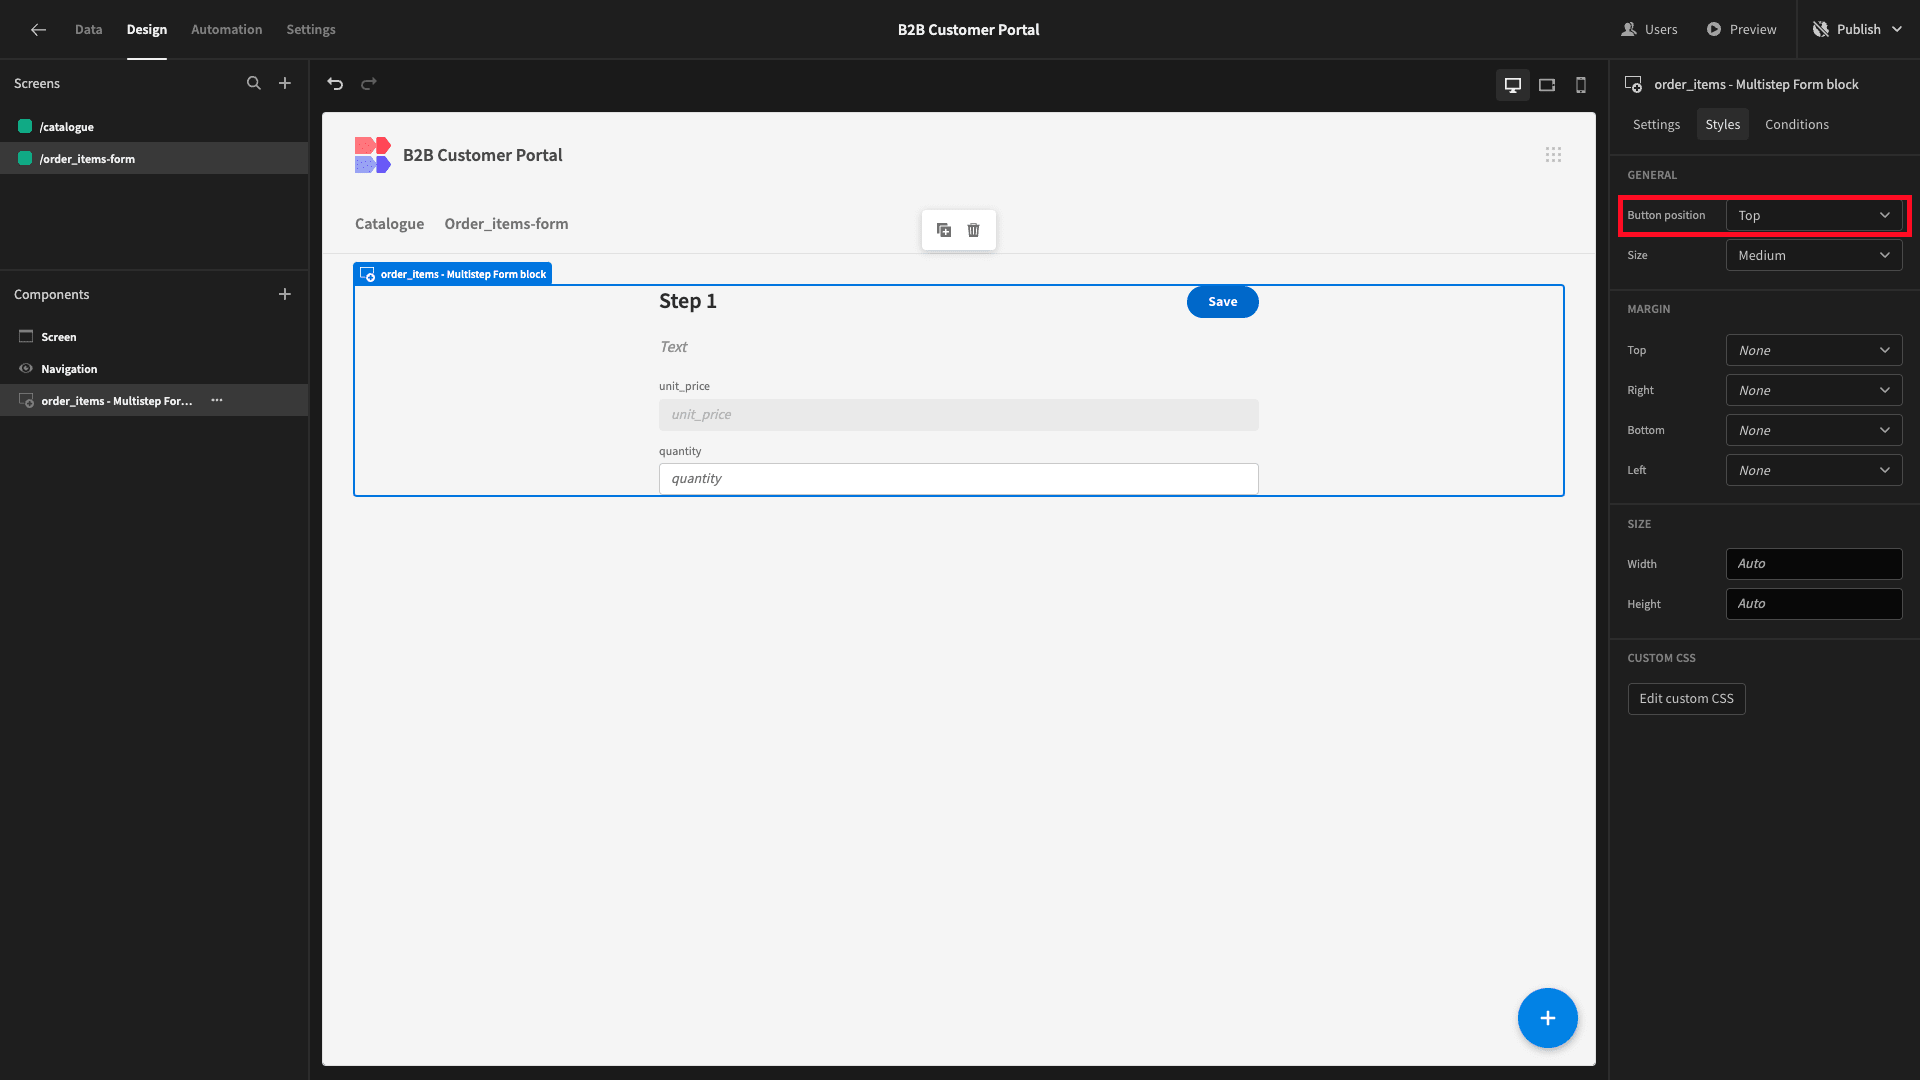Image resolution: width=1920 pixels, height=1080 pixels.
Task: Open the grid menu in app header
Action: (x=1553, y=155)
